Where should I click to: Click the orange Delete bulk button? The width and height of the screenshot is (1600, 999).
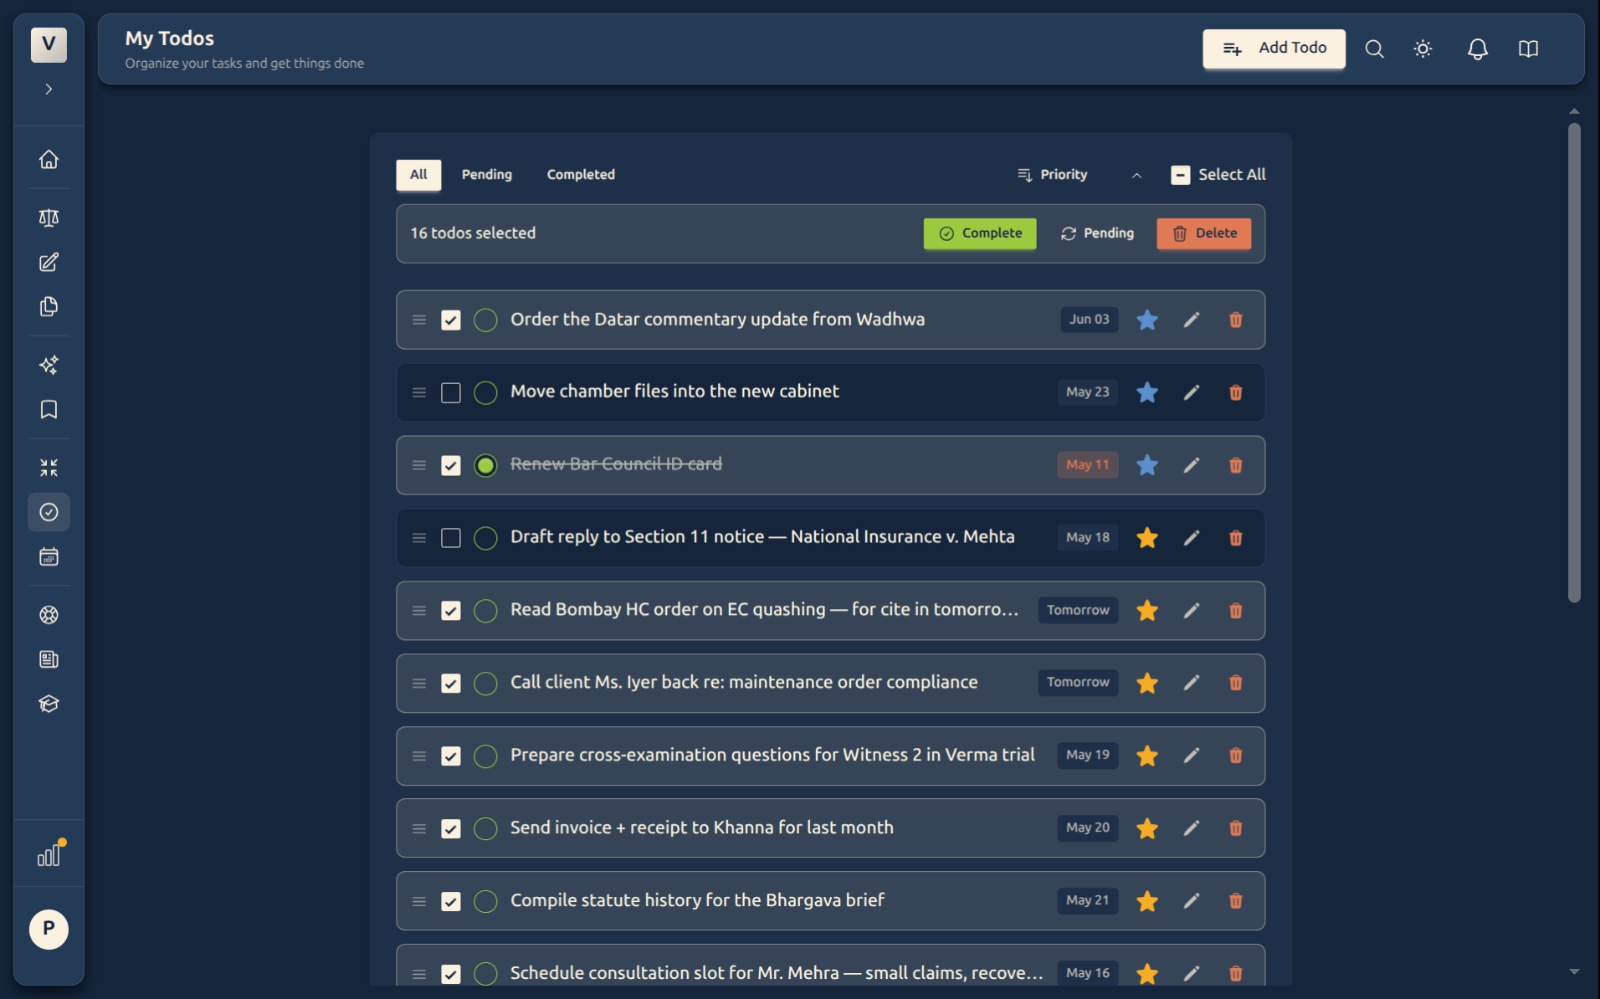(x=1203, y=234)
